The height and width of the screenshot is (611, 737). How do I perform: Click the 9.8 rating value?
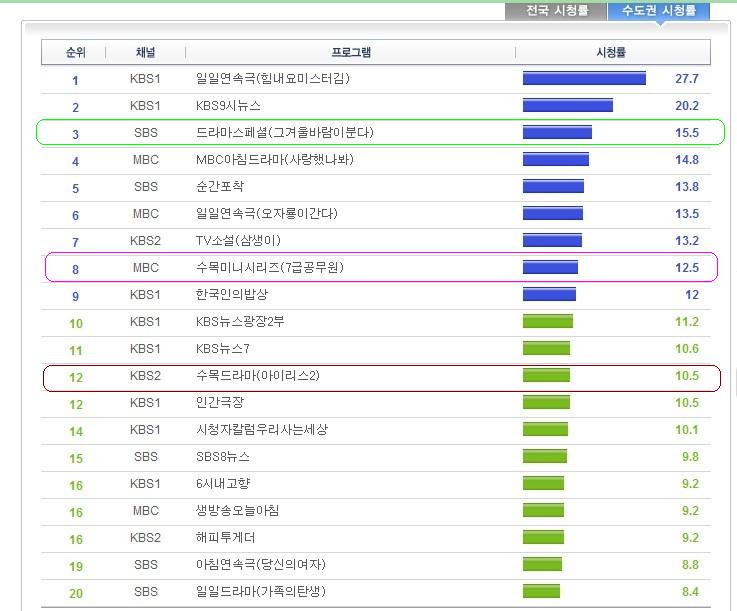(x=690, y=457)
